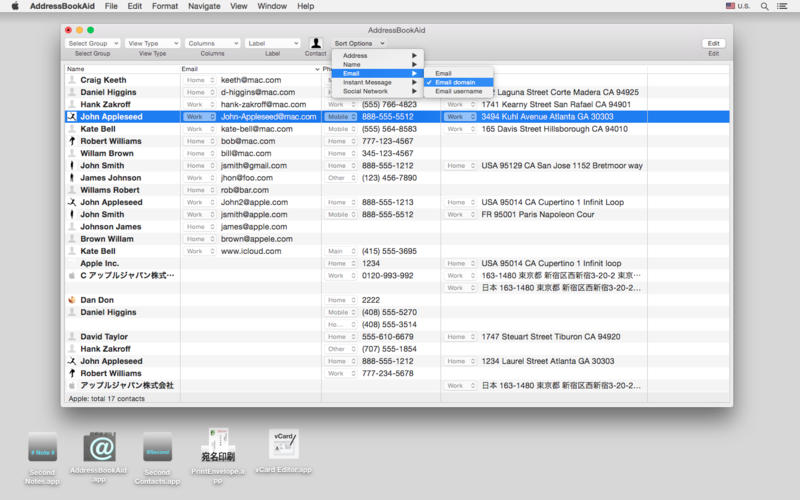Open the Navigate menu in menu bar
This screenshot has width=800, height=500.
pyautogui.click(x=204, y=6)
